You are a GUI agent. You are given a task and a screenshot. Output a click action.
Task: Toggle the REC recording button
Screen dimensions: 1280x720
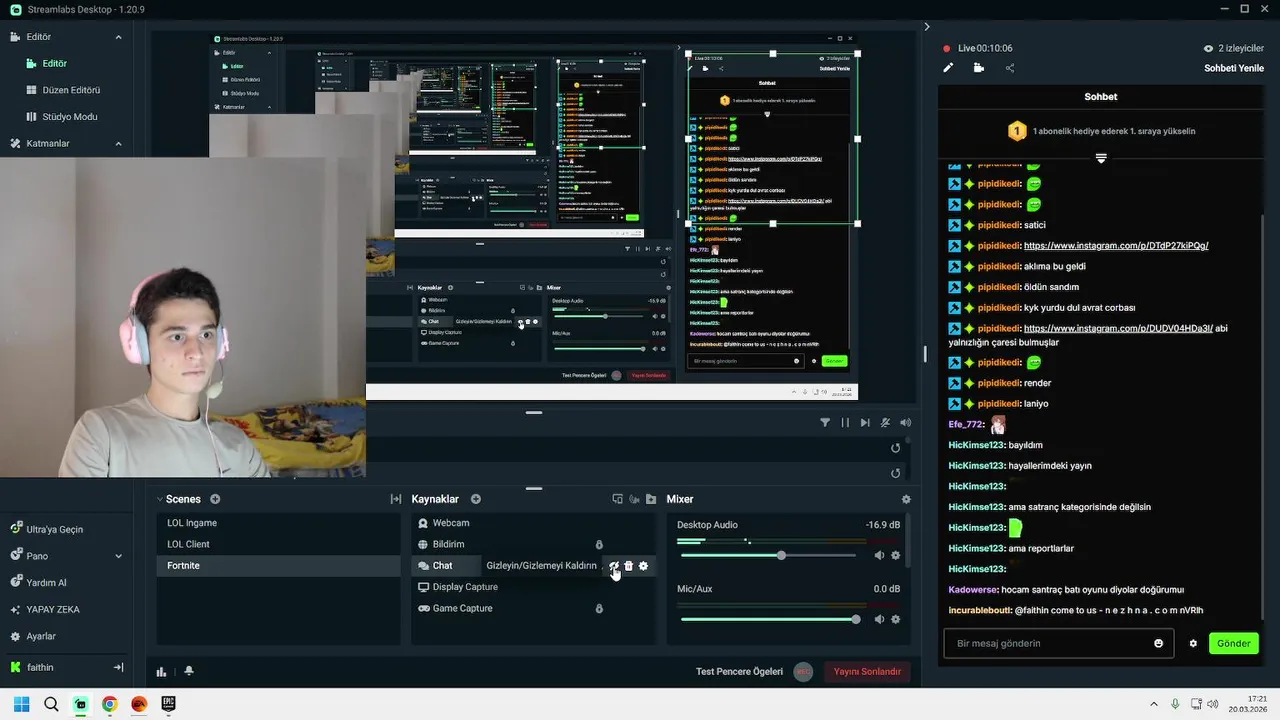pos(803,672)
